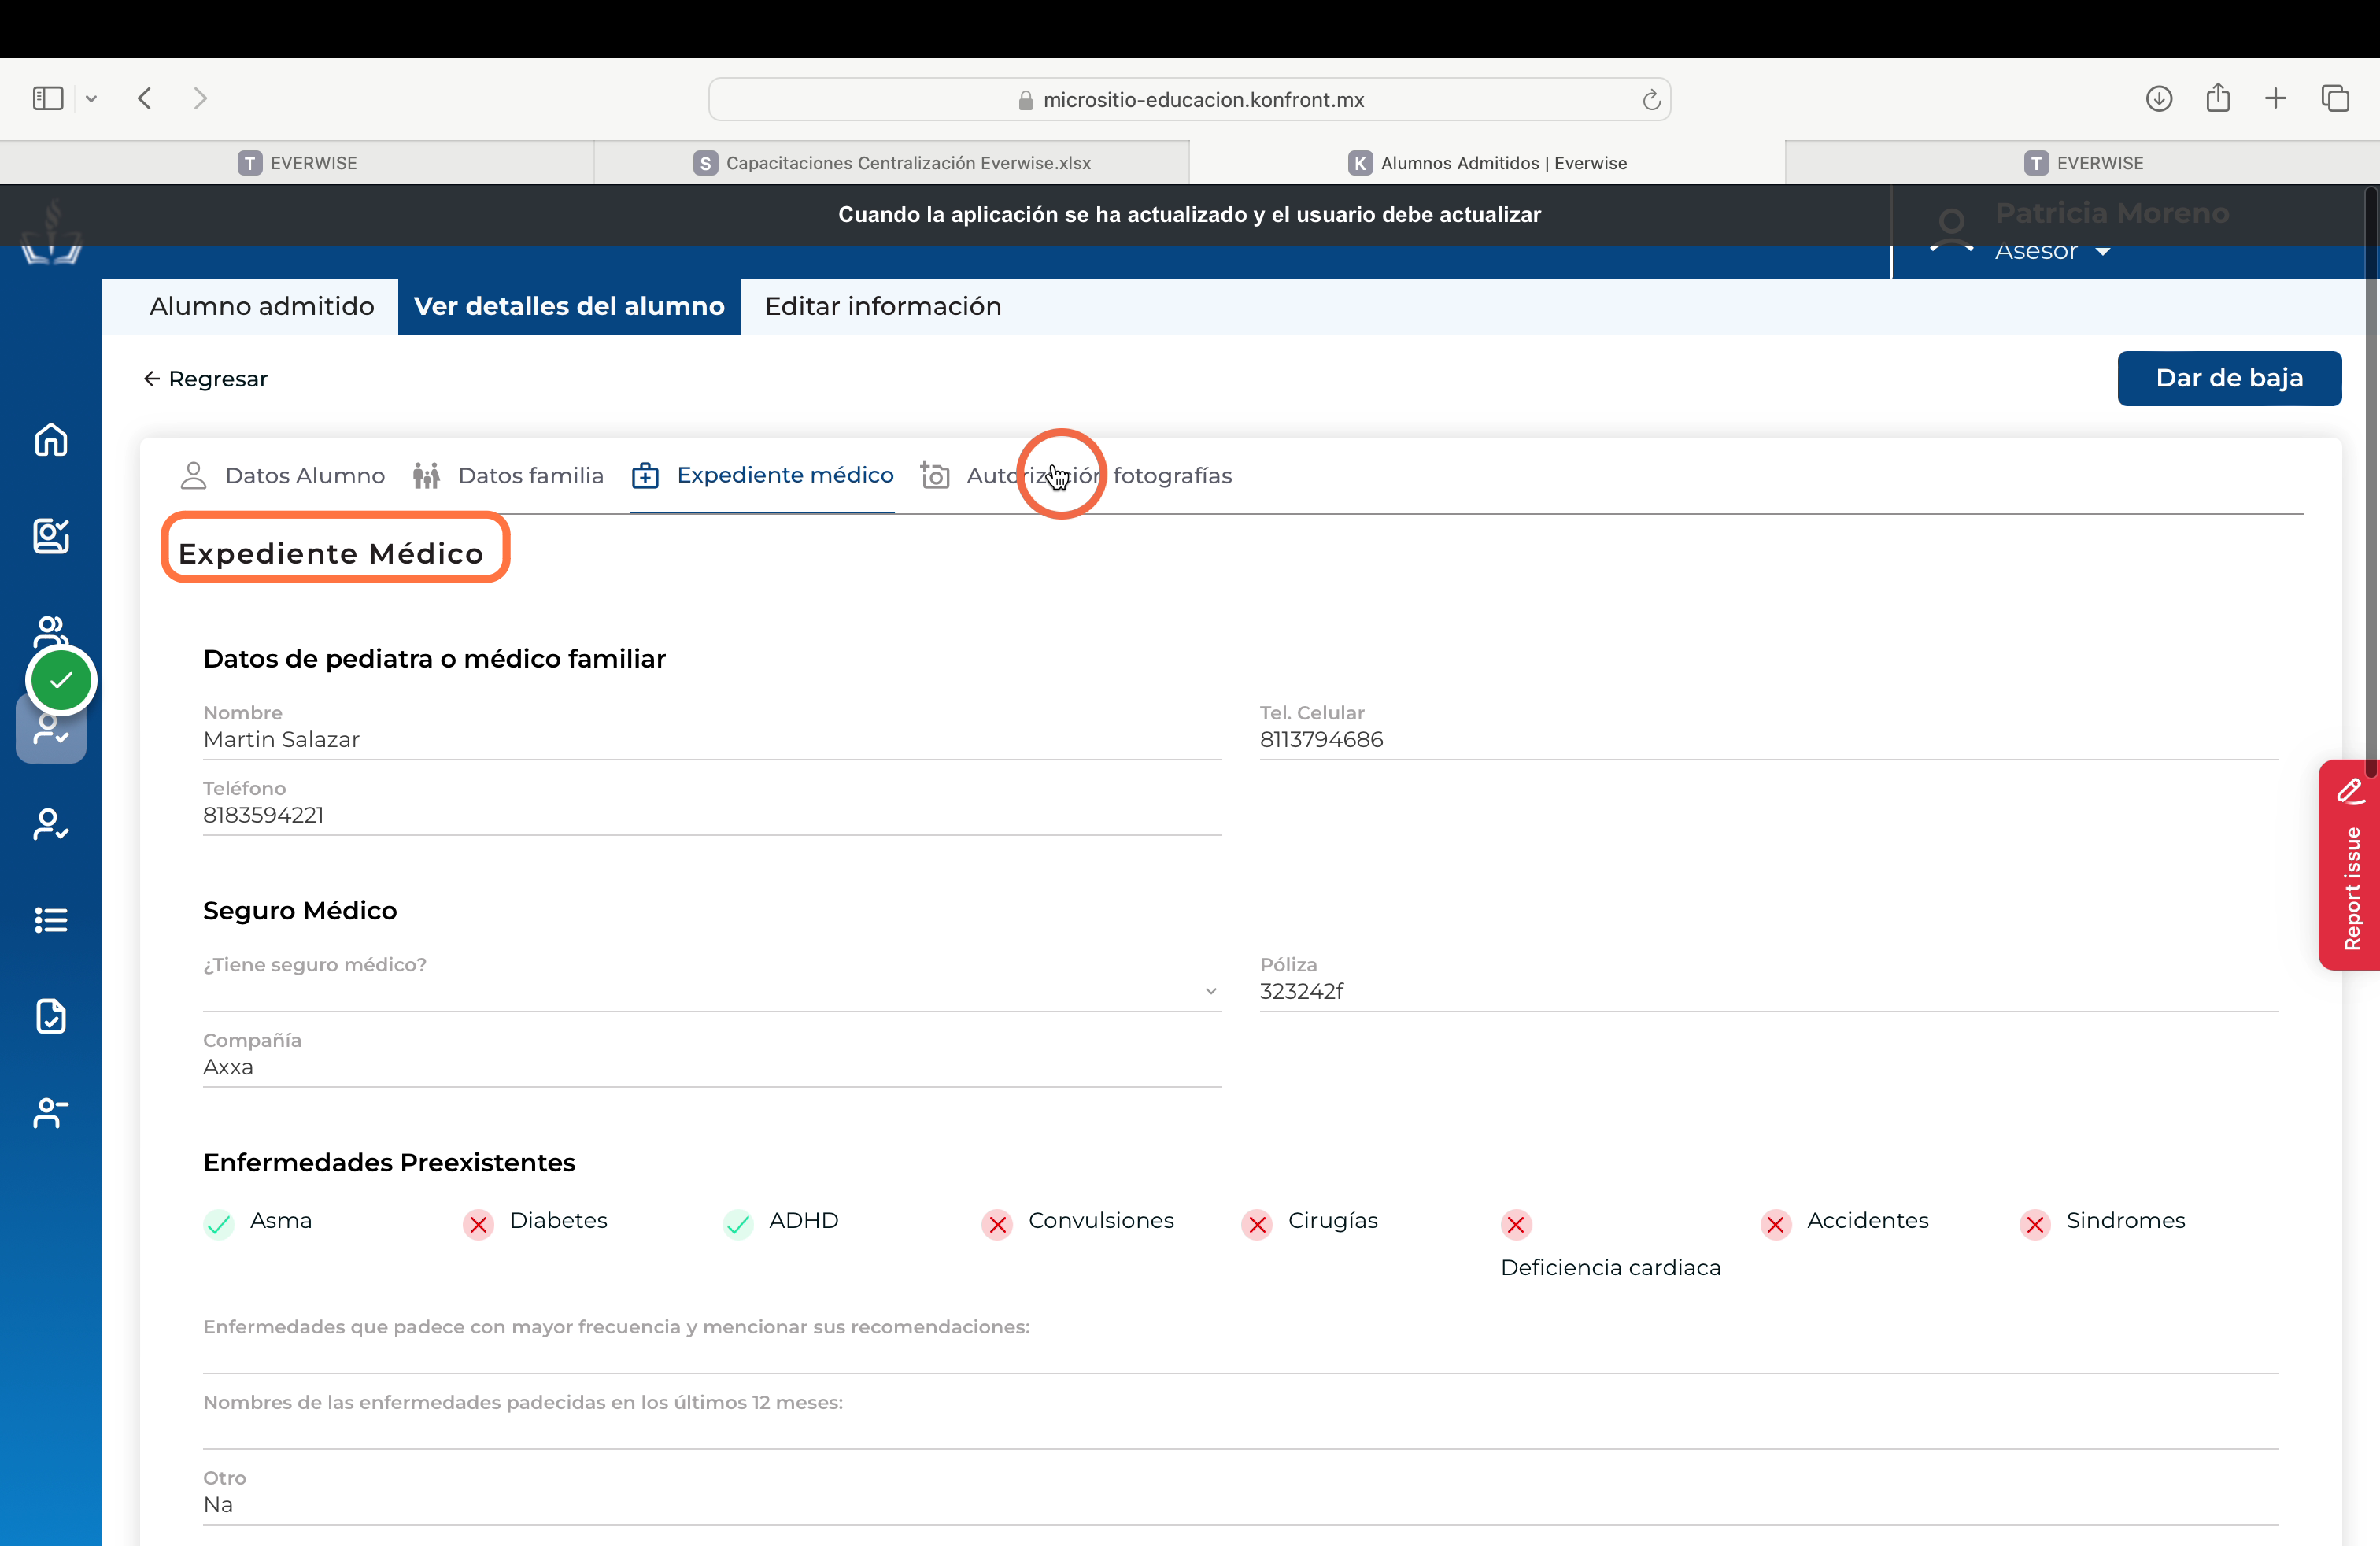
Task: Switch to Datos Alumno tab
Action: tap(282, 475)
